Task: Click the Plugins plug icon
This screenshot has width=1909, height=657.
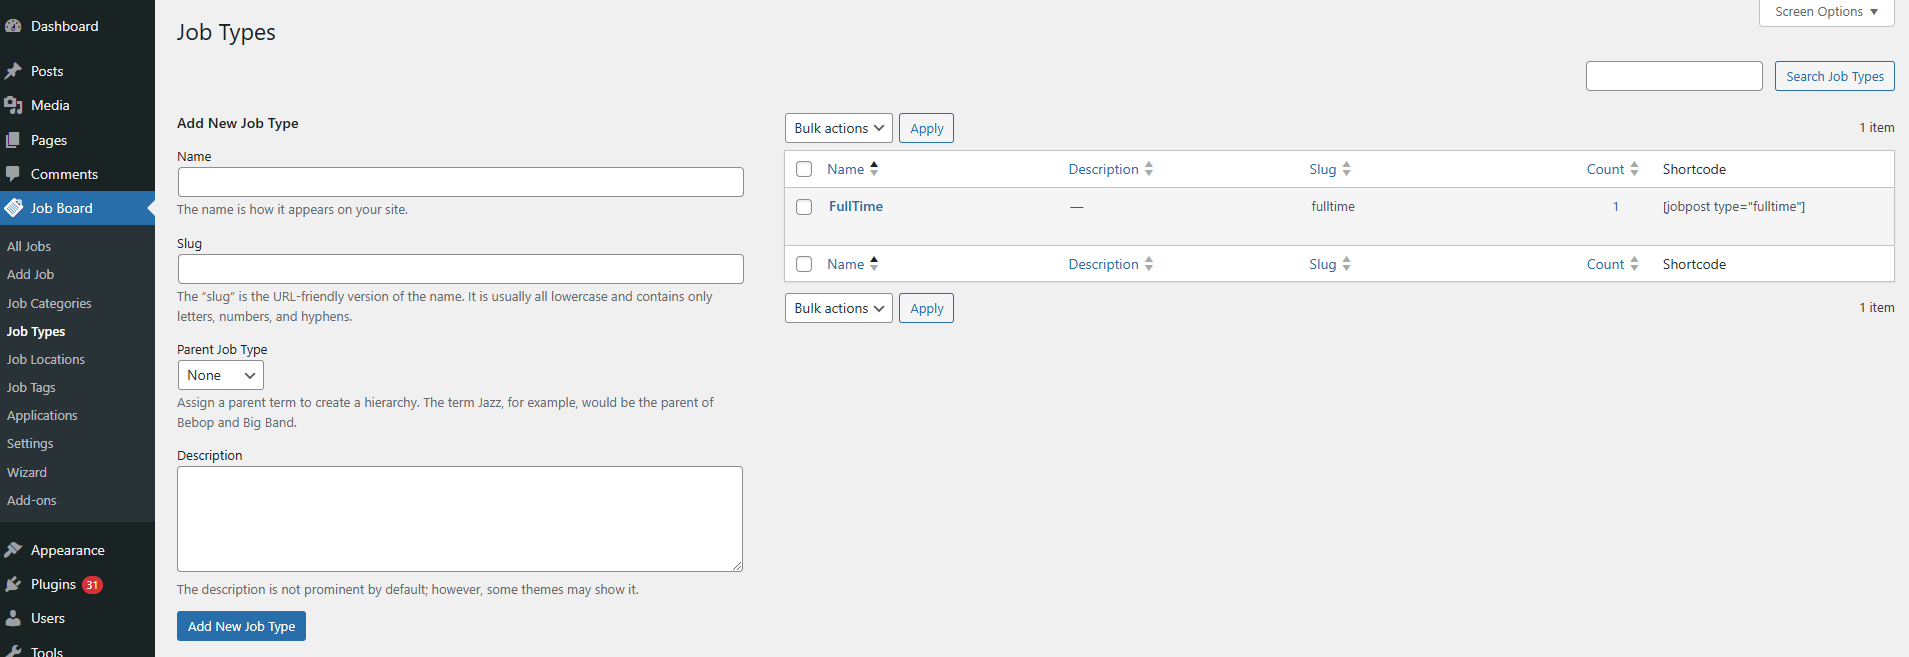Action: [x=13, y=584]
